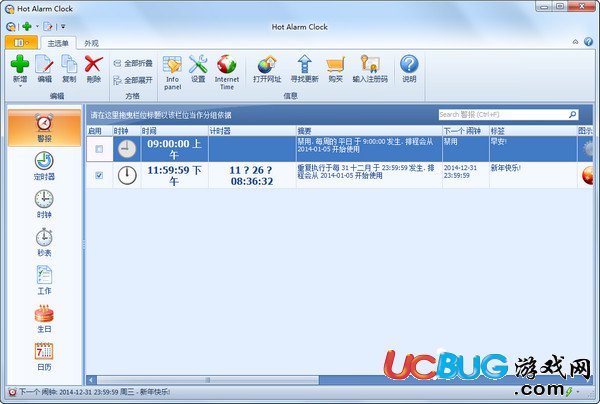Image resolution: width=600 pixels, height=404 pixels.
Task: Switch to 主选单 ribbon tab
Action: coord(58,43)
